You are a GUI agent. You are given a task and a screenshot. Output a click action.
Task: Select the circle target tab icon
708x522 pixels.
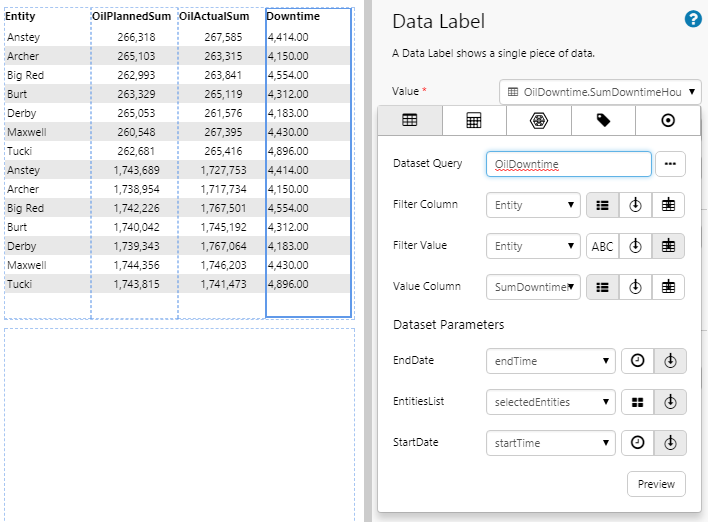[x=668, y=120]
